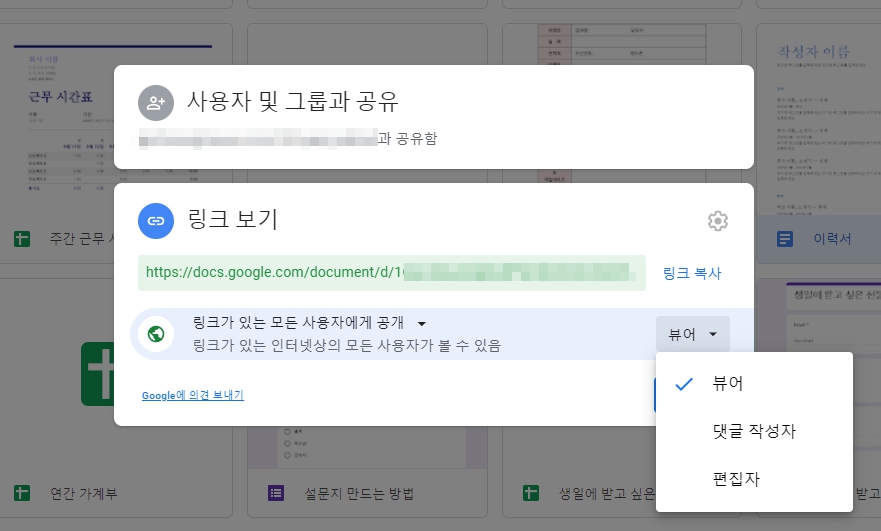The width and height of the screenshot is (881, 531).
Task: Click the add-person share icon
Action: (x=156, y=103)
